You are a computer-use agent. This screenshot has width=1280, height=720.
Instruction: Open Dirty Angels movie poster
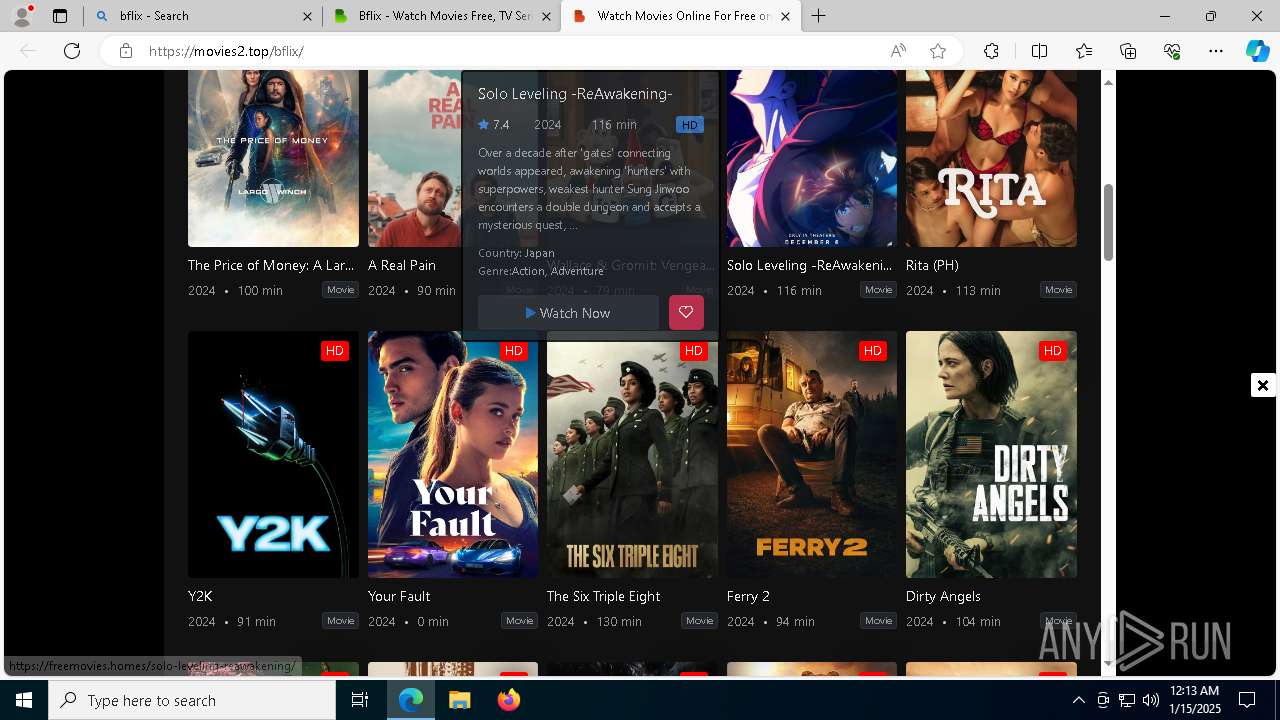pyautogui.click(x=991, y=454)
